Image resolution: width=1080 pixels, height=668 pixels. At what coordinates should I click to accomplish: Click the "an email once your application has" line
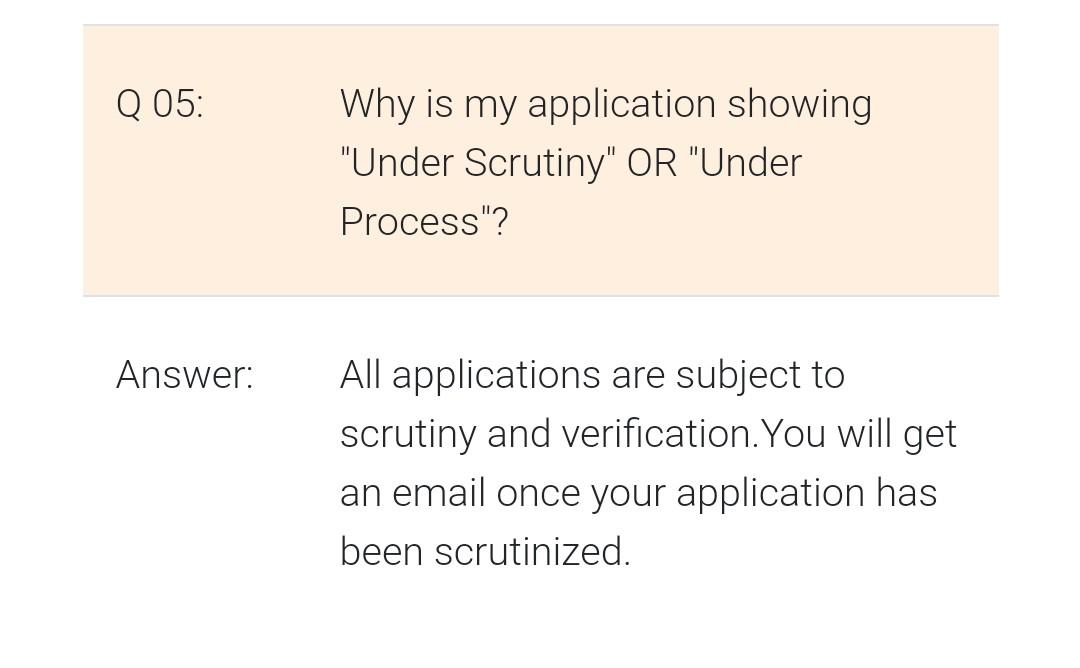(x=638, y=493)
